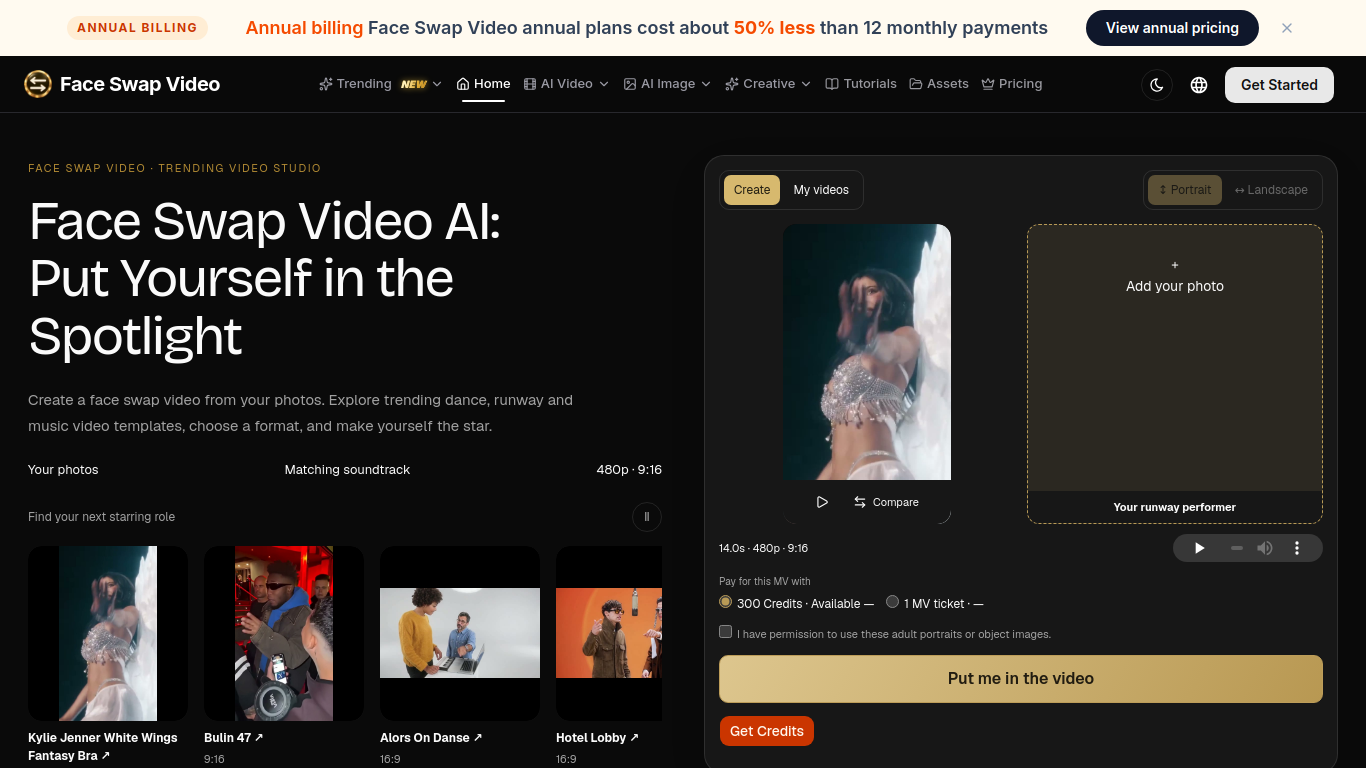Open the Alors On Danse template thumbnail

[x=460, y=633]
